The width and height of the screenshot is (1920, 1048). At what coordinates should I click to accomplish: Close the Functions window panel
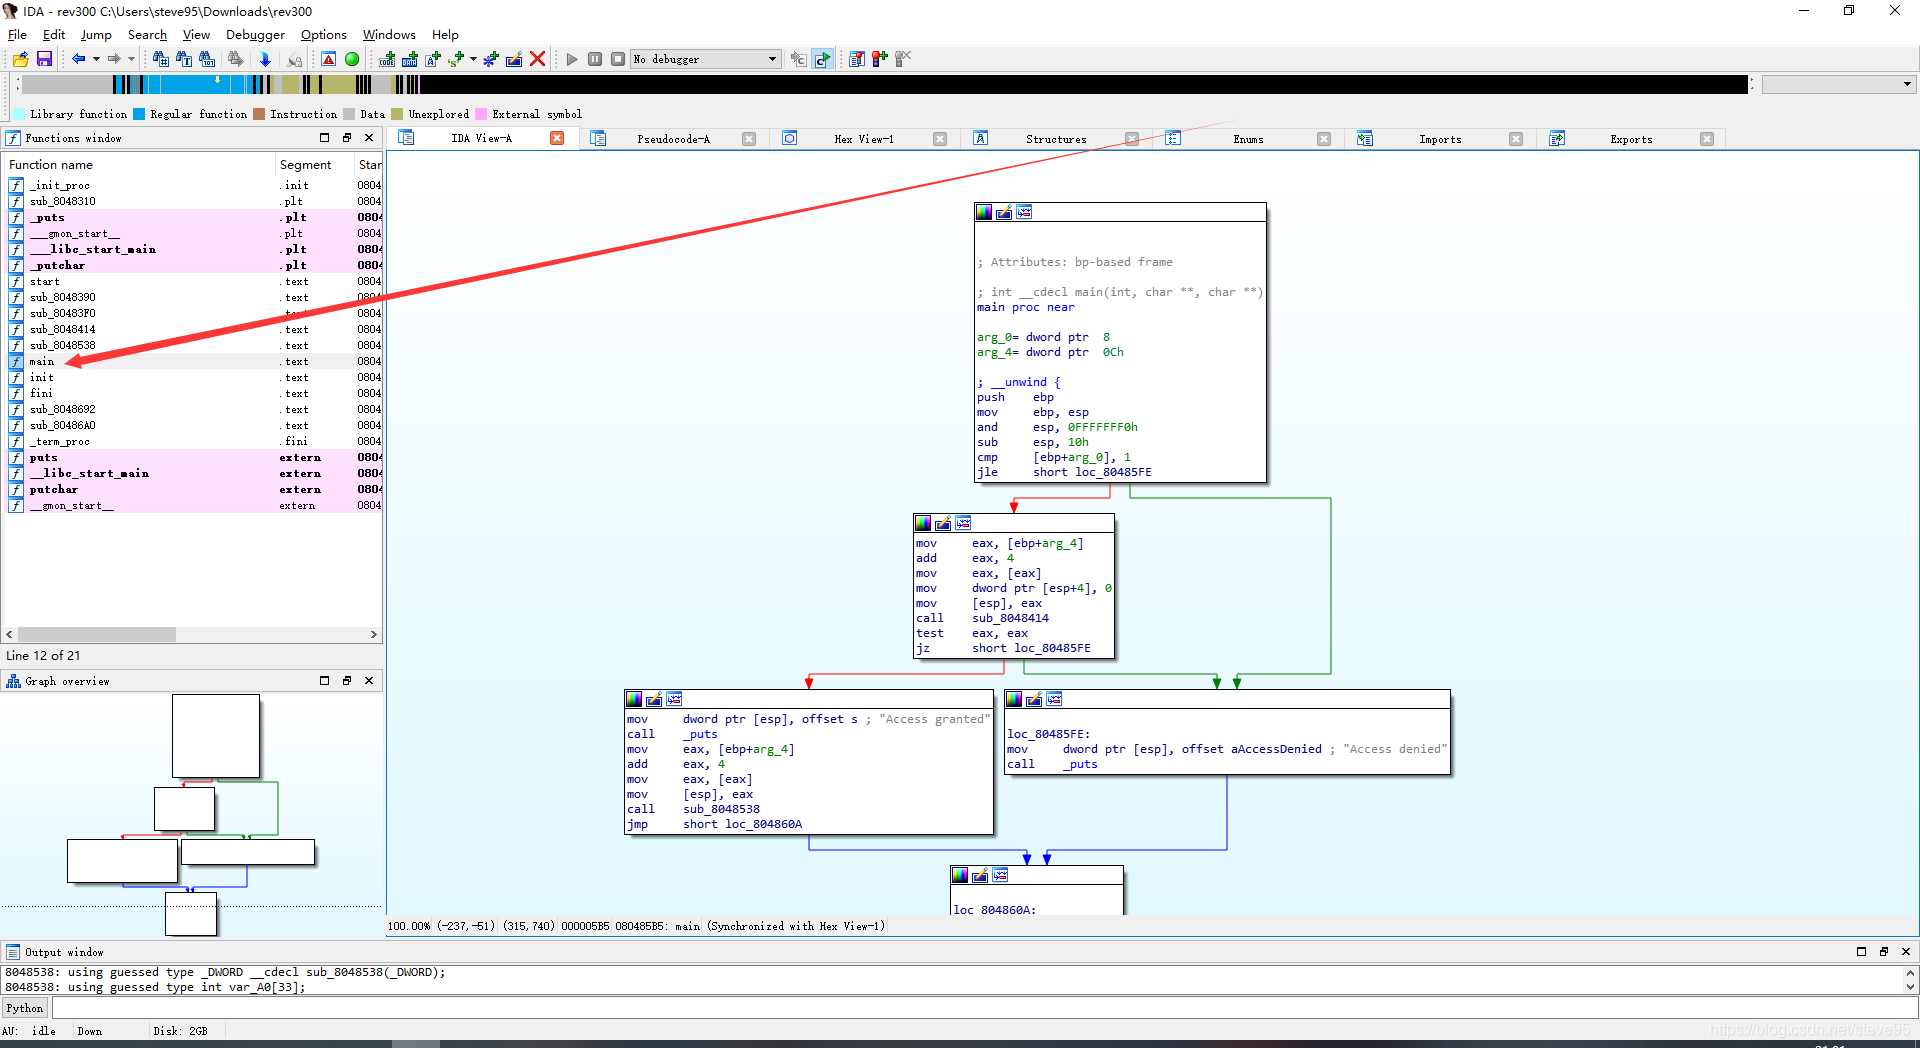pyautogui.click(x=369, y=138)
